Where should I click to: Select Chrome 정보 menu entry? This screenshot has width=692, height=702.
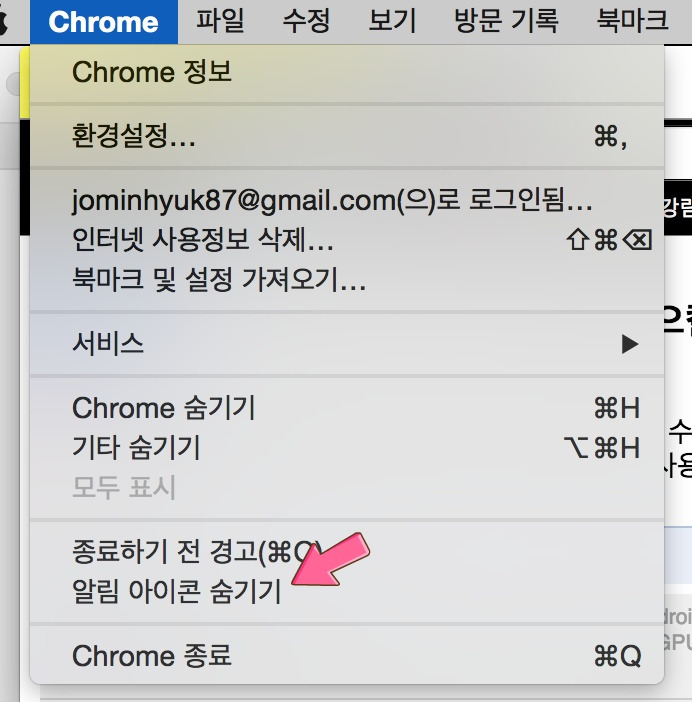click(x=347, y=72)
